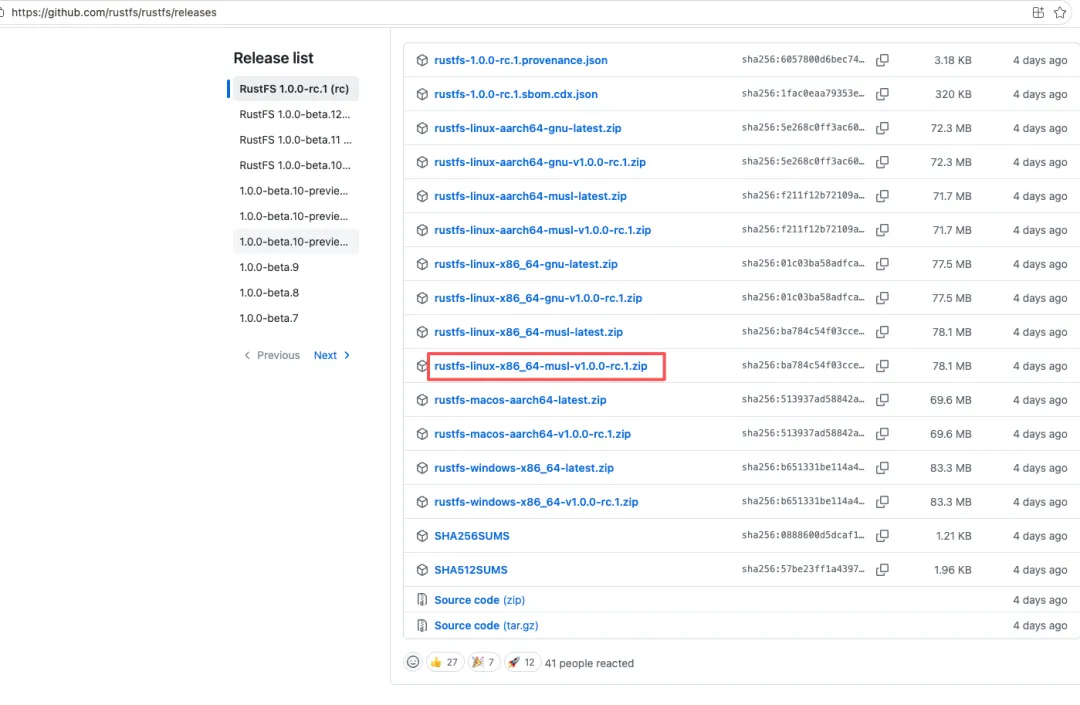
Task: Download rustfs-linux-aarch64-musl-latest.zip
Action: click(530, 196)
